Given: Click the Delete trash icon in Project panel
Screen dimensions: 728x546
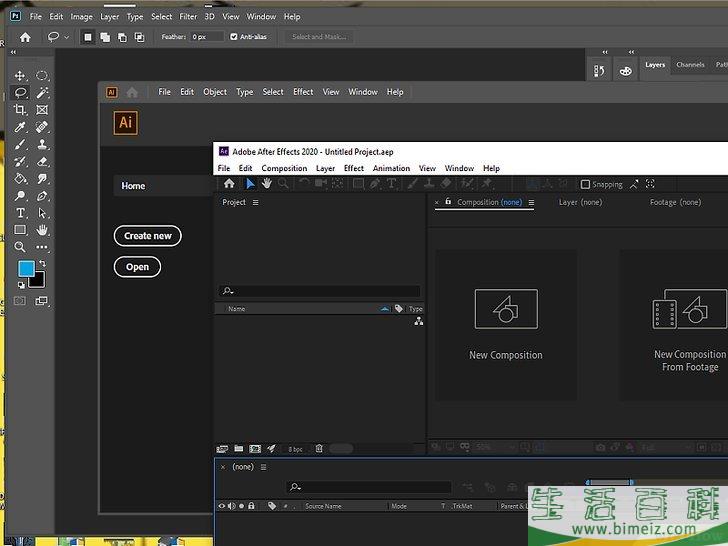Looking at the screenshot, I should (x=319, y=448).
